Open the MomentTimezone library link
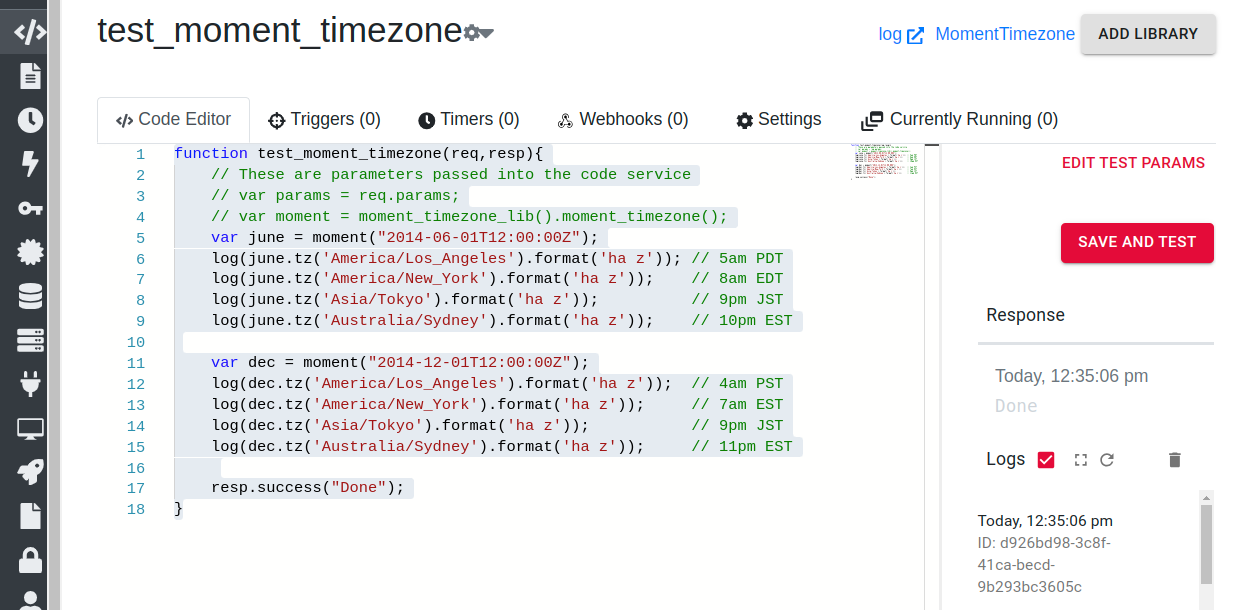Screen dimensions: 1245x610 [x=1005, y=34]
